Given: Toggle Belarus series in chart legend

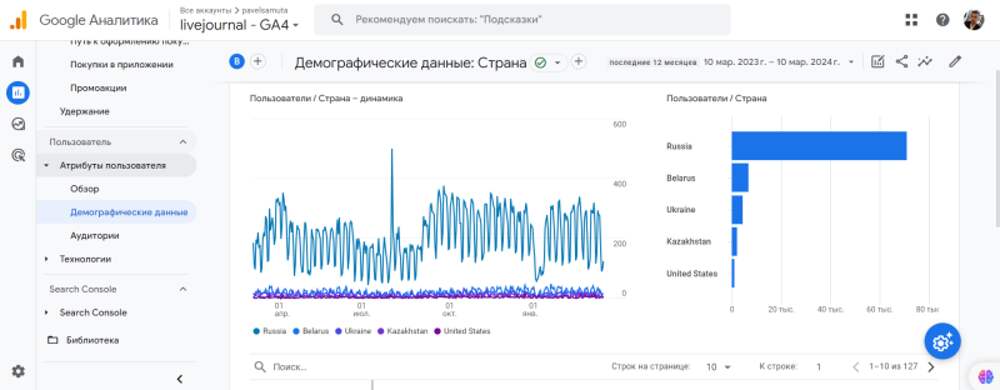Looking at the screenshot, I should (x=311, y=331).
